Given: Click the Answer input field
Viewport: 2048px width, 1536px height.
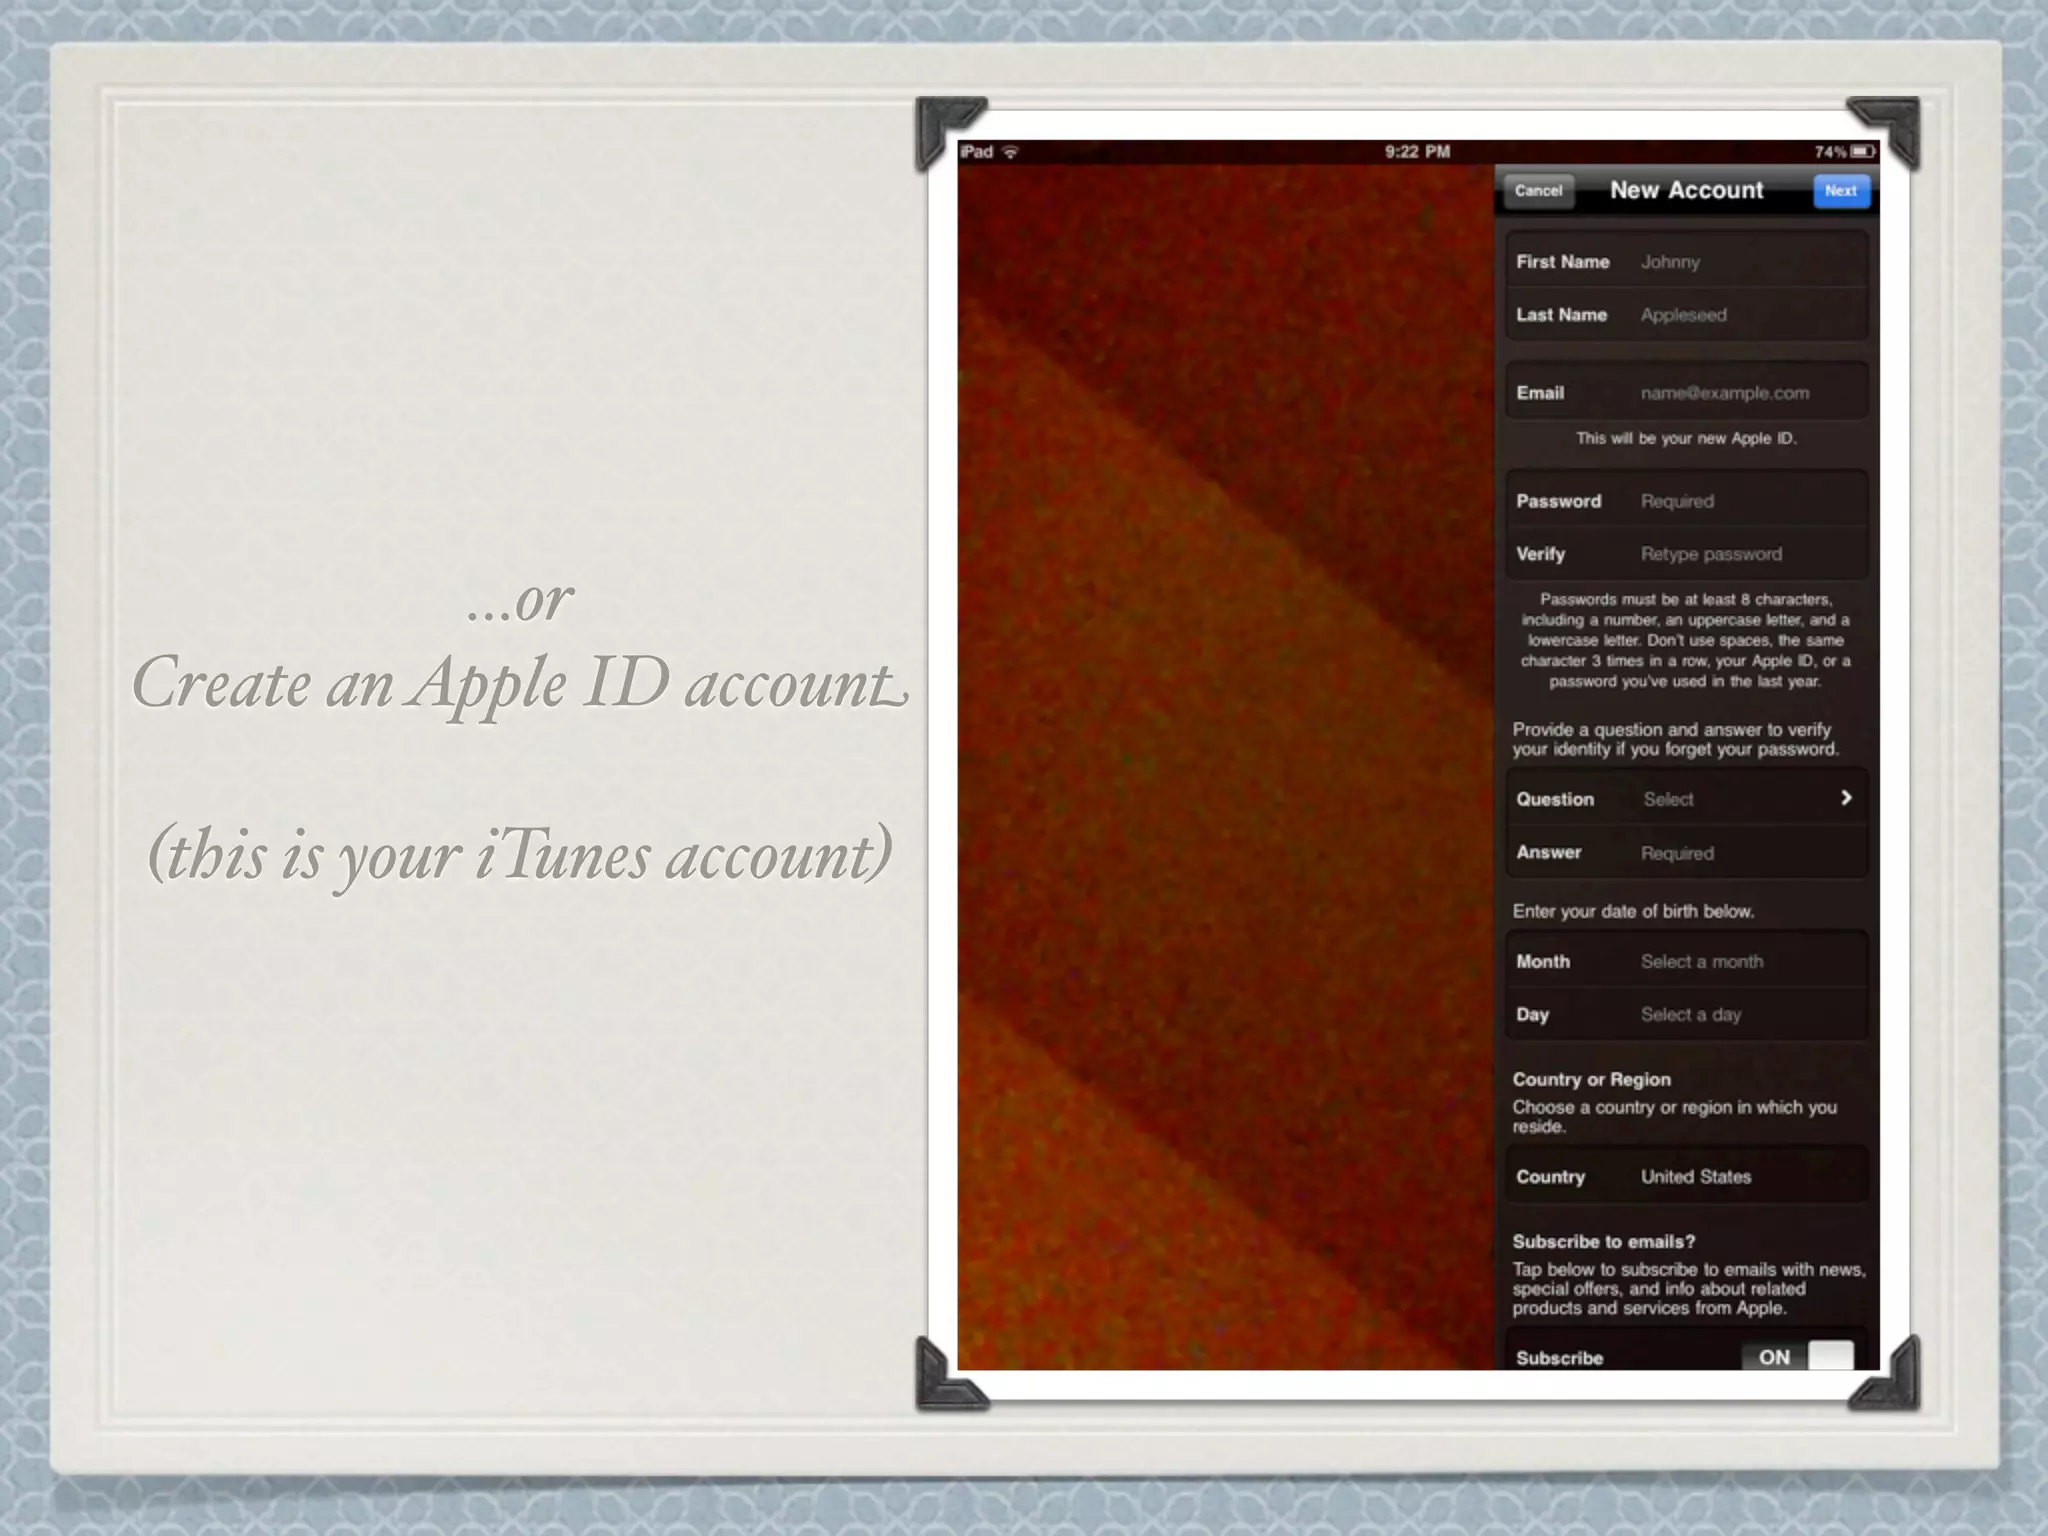Looking at the screenshot, I should 1687,852.
